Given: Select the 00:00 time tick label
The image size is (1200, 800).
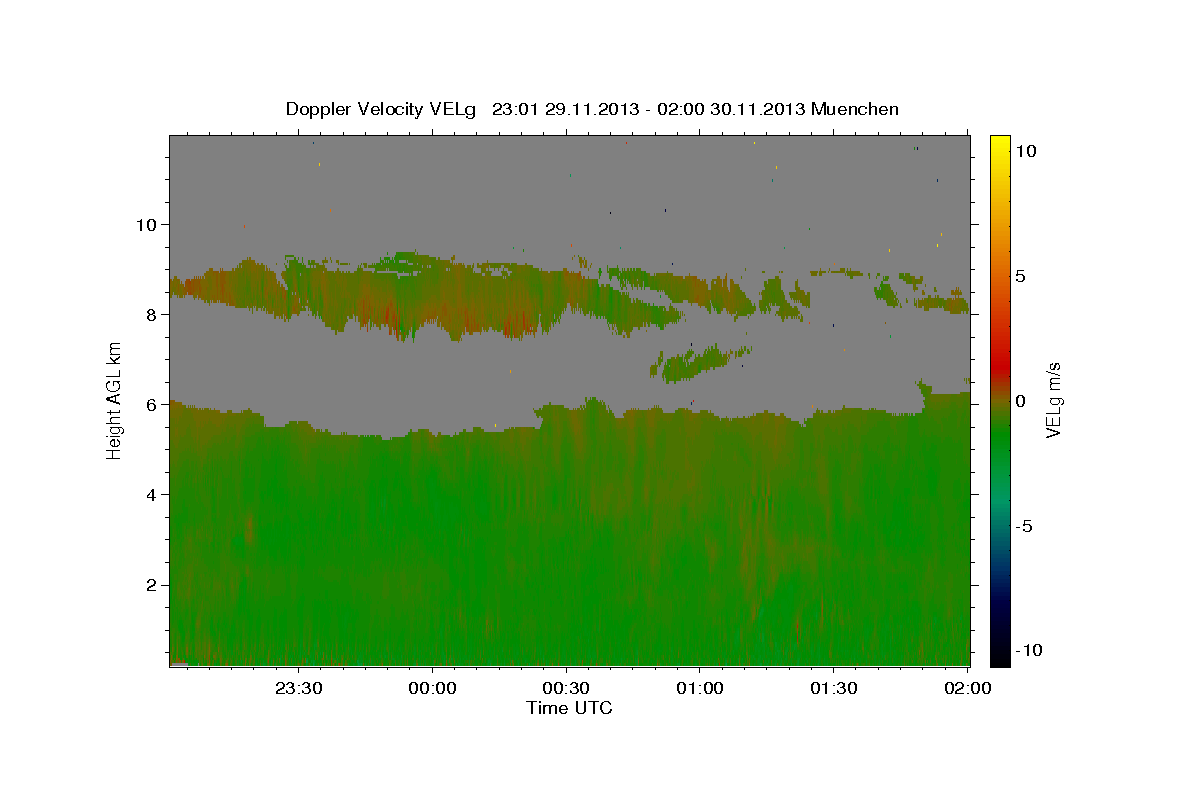Looking at the screenshot, I should point(433,688).
